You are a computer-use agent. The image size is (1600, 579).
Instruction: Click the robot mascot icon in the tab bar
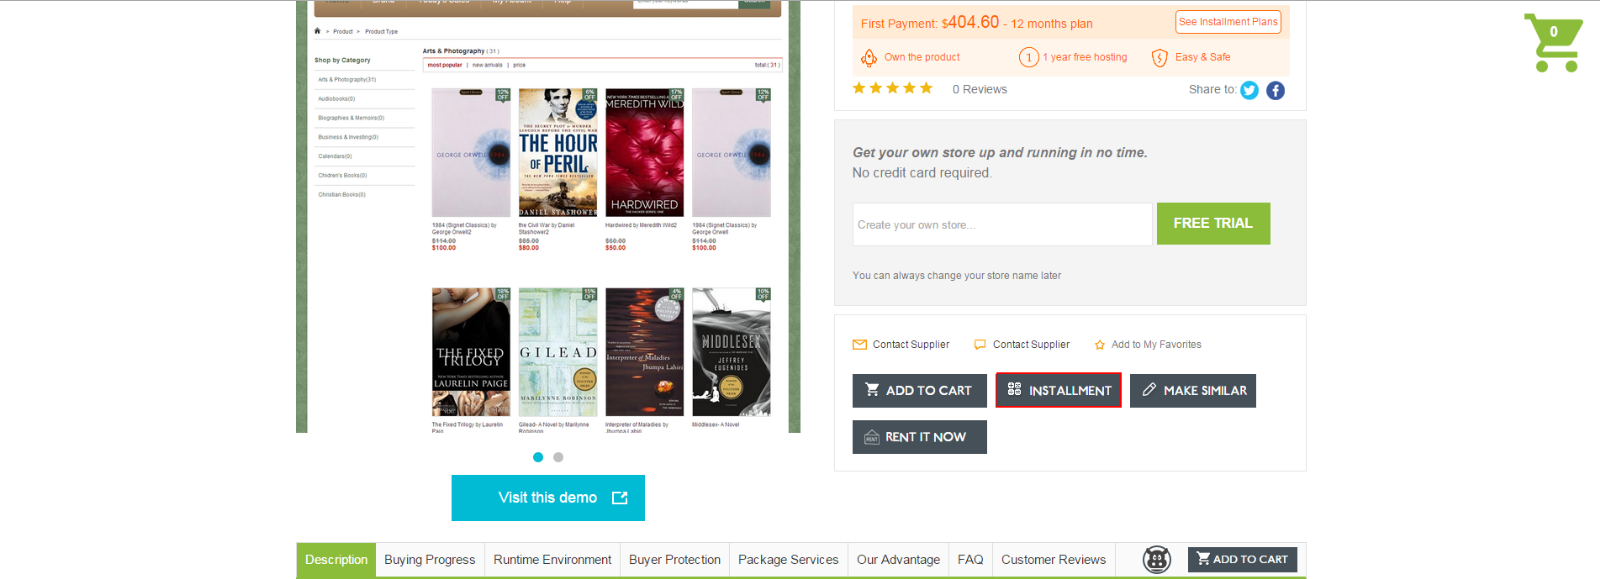[1156, 560]
